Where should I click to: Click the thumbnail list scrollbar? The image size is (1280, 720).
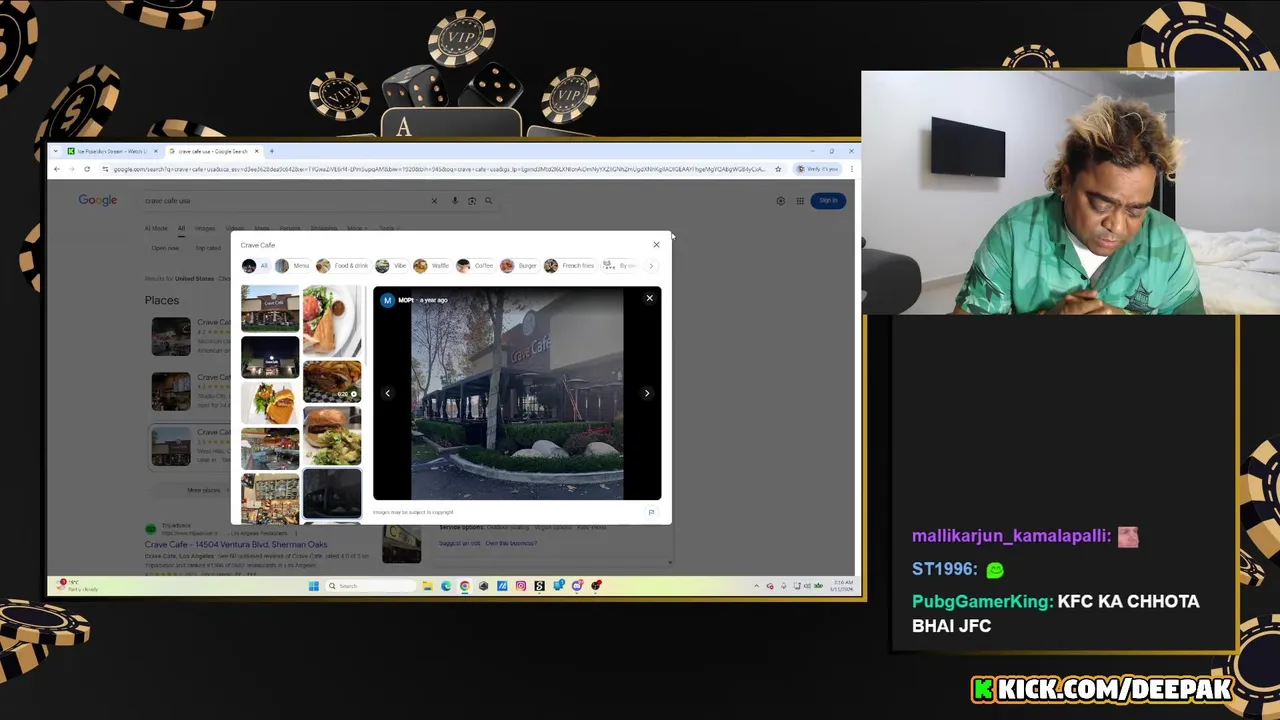tap(366, 325)
